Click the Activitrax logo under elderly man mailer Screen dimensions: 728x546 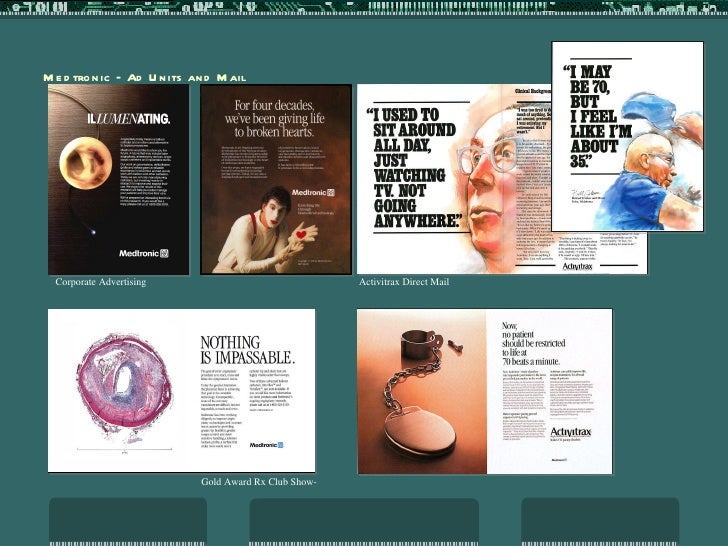tap(578, 266)
